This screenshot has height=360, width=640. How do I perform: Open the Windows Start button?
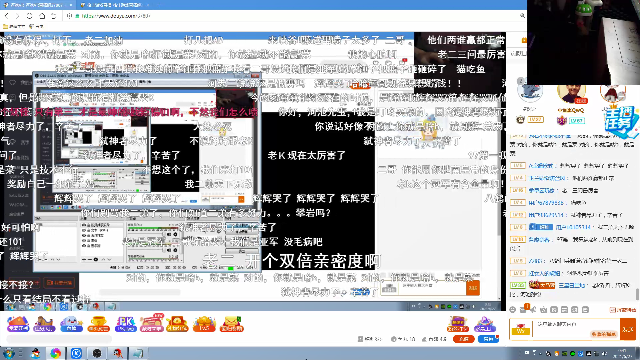[9, 353]
